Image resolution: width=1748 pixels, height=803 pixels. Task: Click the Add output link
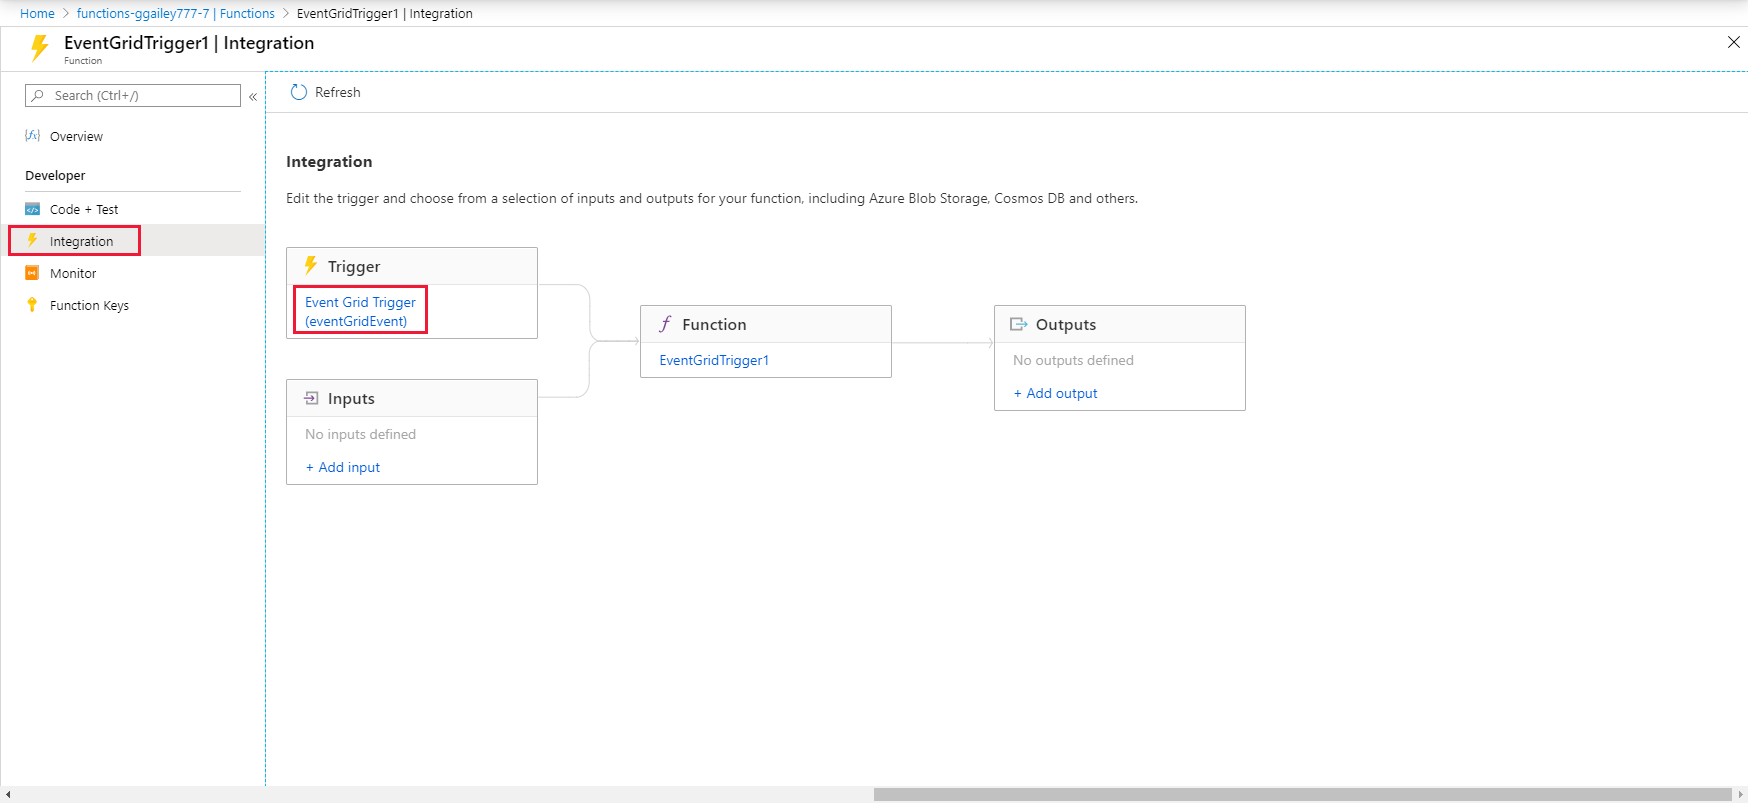coord(1056,393)
